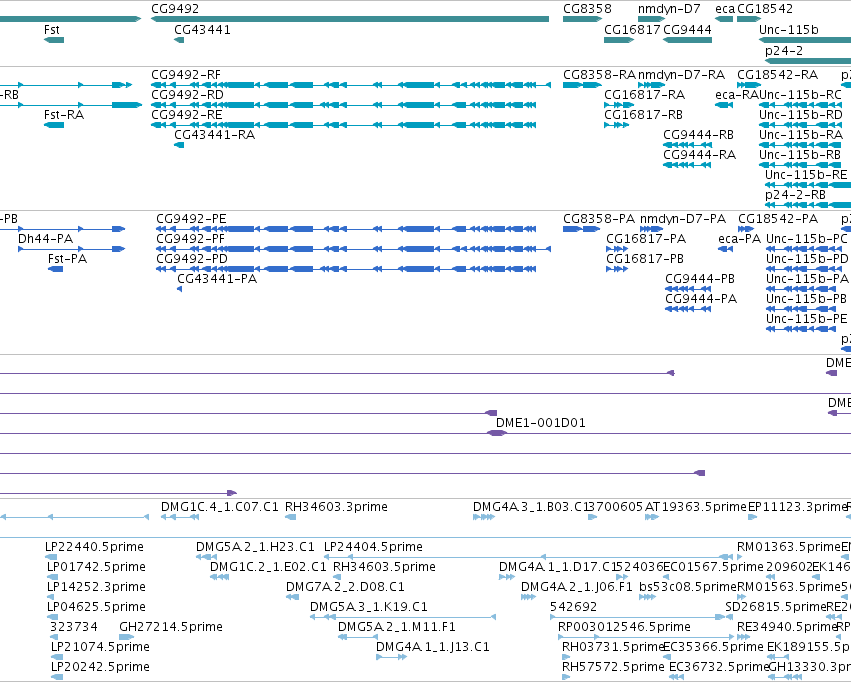Viewport: 851px width, 682px height.
Task: Select the CG9492 gene bar
Action: point(350,19)
